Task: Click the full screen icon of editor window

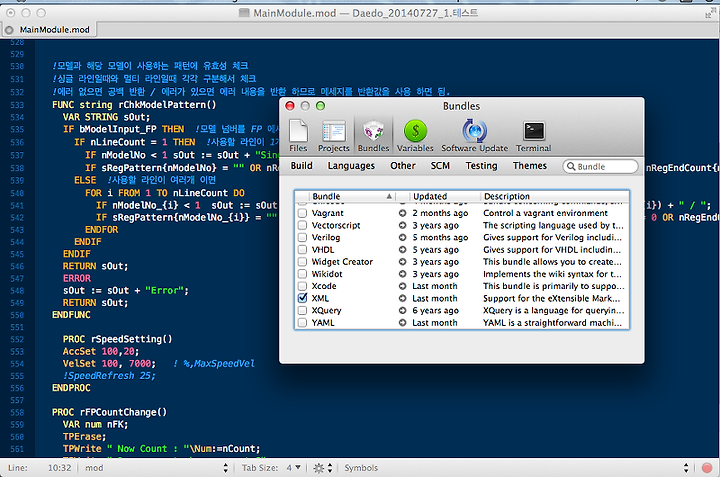Action: point(709,13)
